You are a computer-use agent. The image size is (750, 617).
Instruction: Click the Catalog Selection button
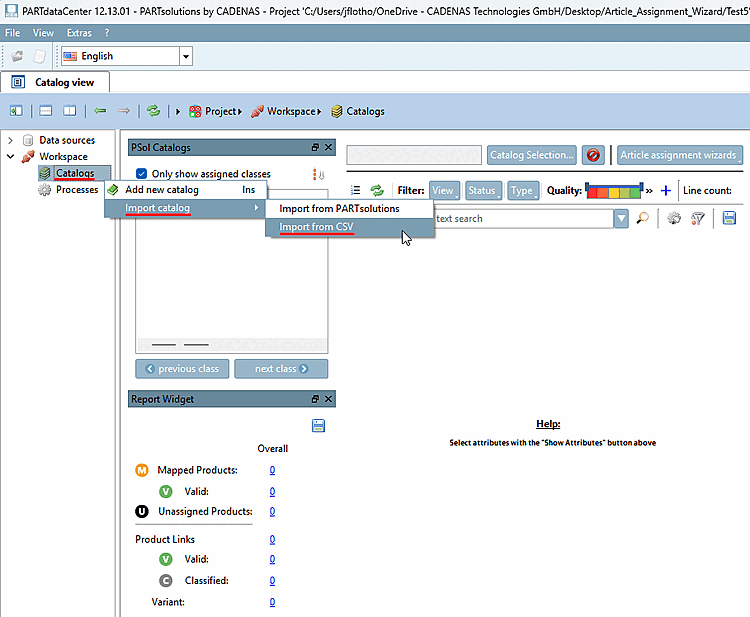coord(531,155)
